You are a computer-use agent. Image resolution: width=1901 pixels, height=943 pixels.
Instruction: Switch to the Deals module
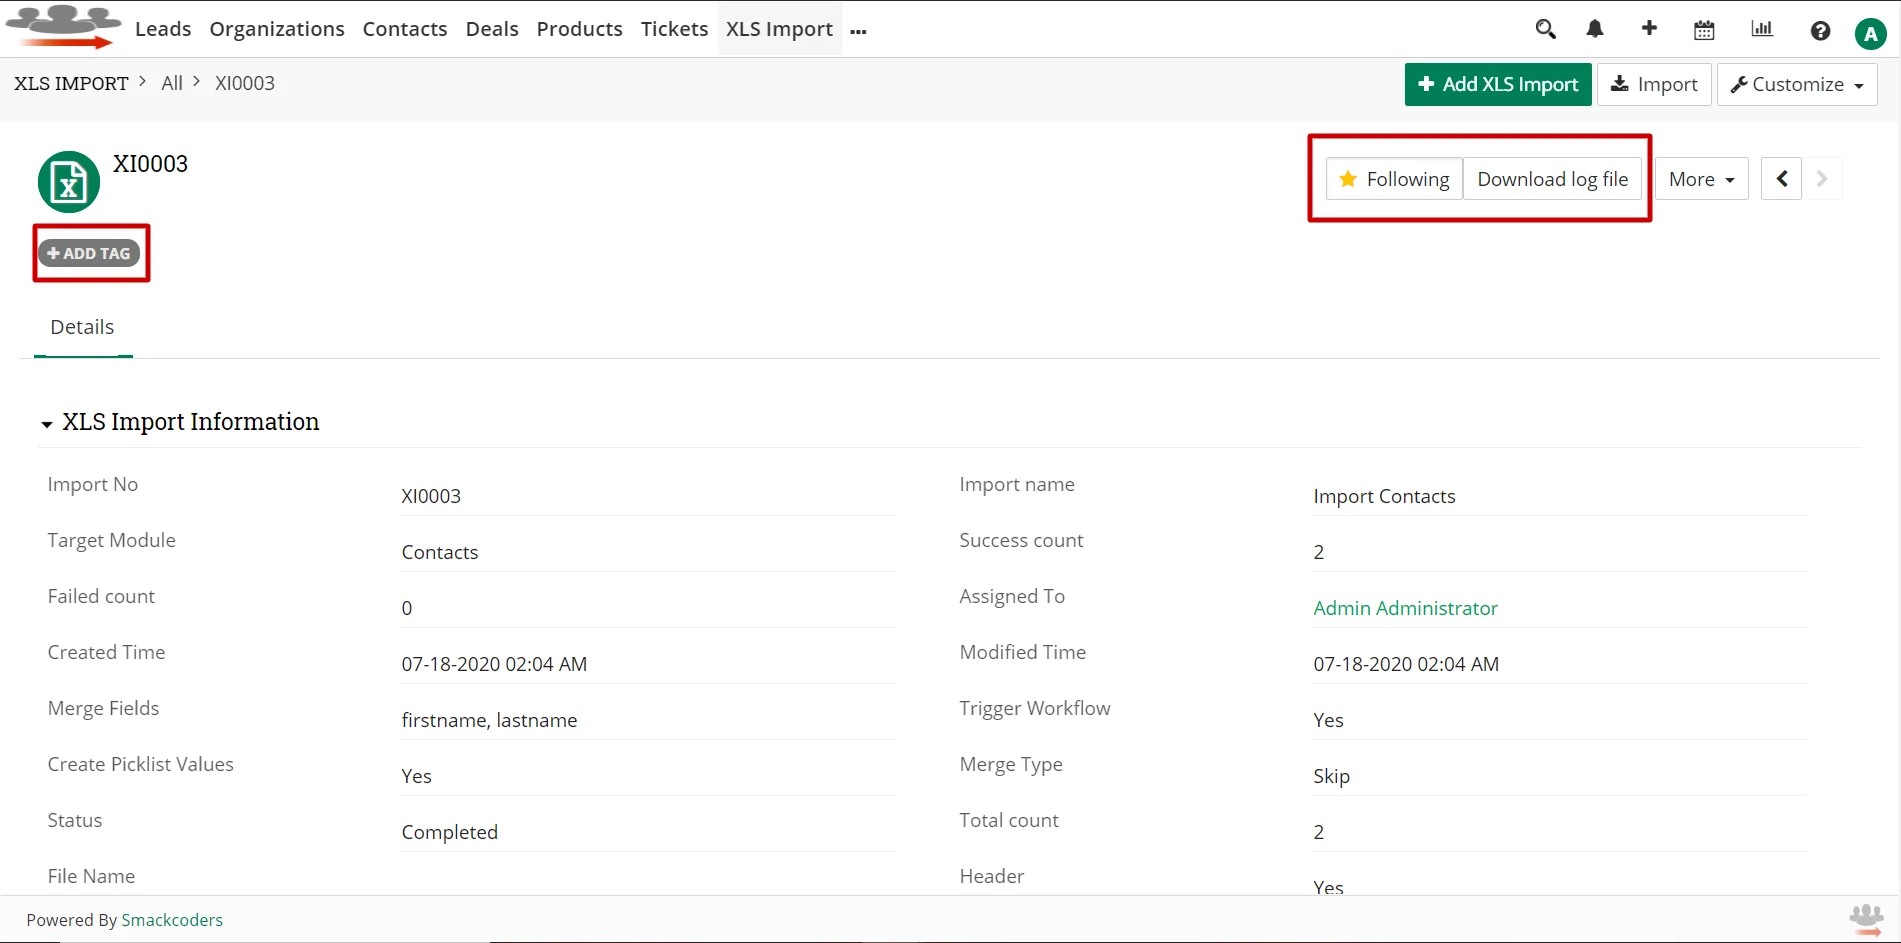pos(491,29)
